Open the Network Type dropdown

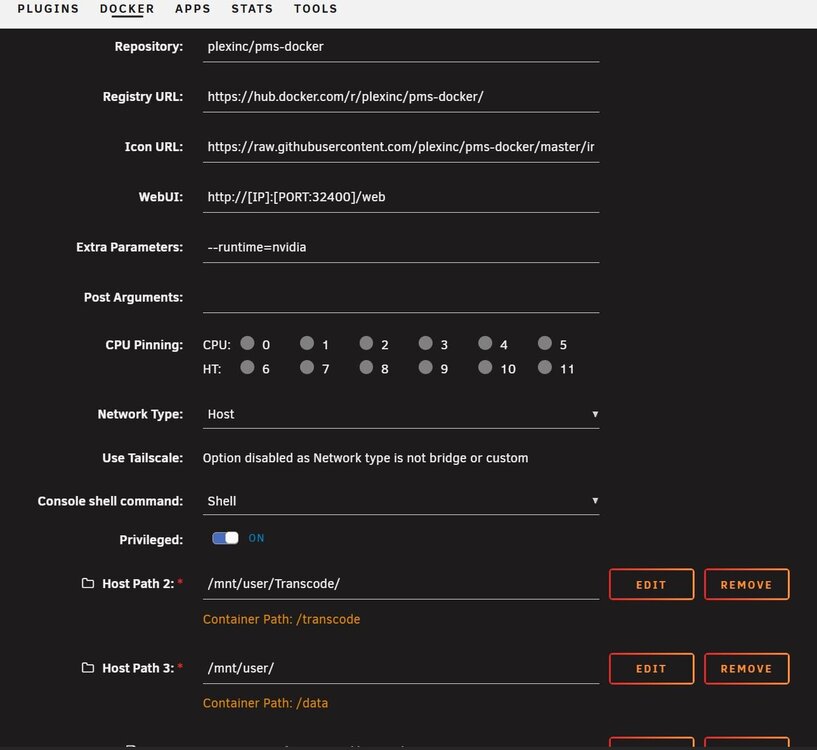pos(401,414)
